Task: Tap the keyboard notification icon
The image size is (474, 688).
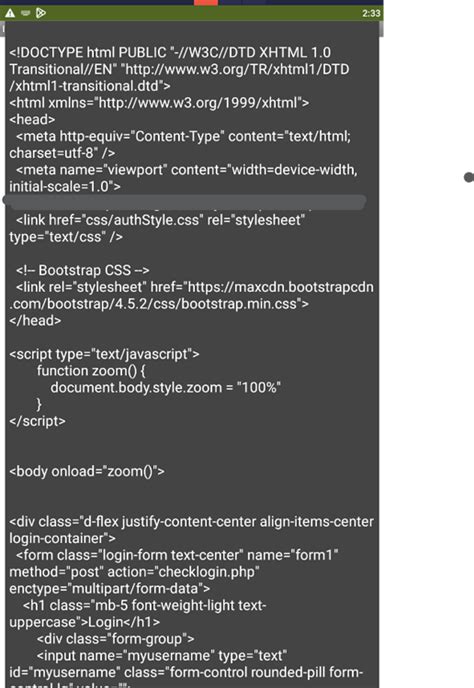Action: 25,13
